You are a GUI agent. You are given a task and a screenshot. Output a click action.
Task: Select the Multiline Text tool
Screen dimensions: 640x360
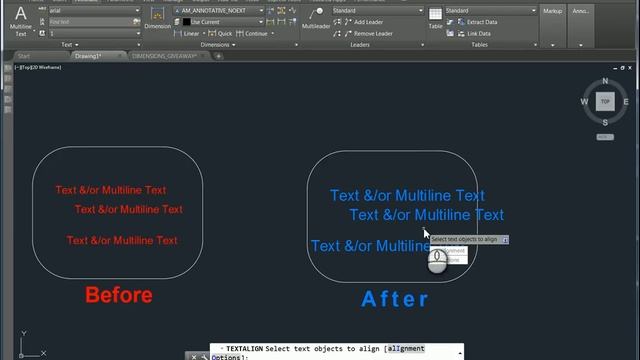20,21
